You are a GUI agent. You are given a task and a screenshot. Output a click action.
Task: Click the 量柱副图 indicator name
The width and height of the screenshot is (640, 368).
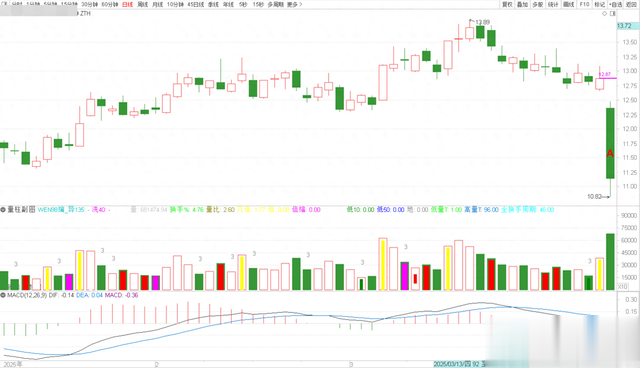pyautogui.click(x=21, y=210)
